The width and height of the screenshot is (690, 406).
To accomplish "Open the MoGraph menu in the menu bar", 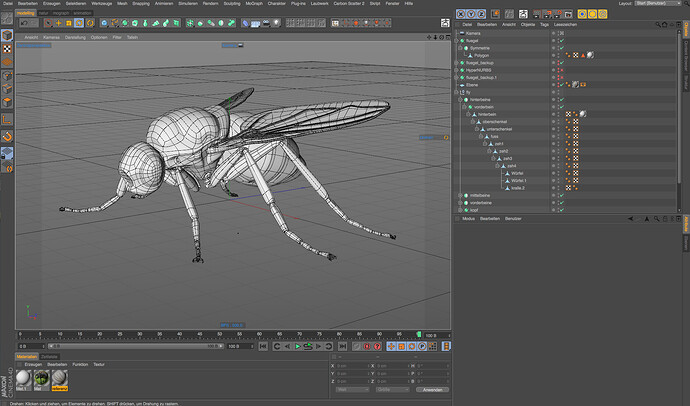I will 254,3.
